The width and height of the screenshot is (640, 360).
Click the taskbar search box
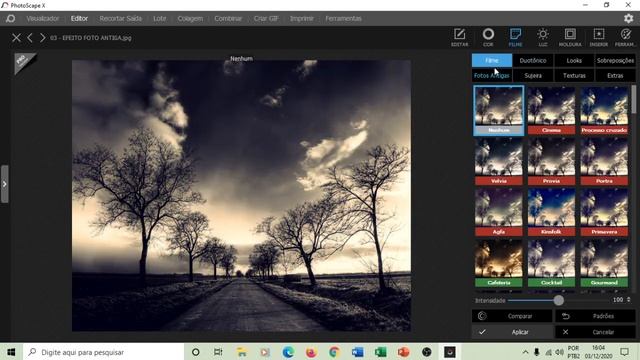104,352
